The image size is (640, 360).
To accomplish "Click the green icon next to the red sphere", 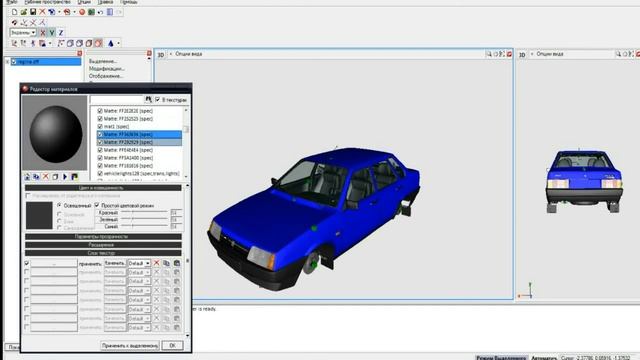I will coord(91,12).
